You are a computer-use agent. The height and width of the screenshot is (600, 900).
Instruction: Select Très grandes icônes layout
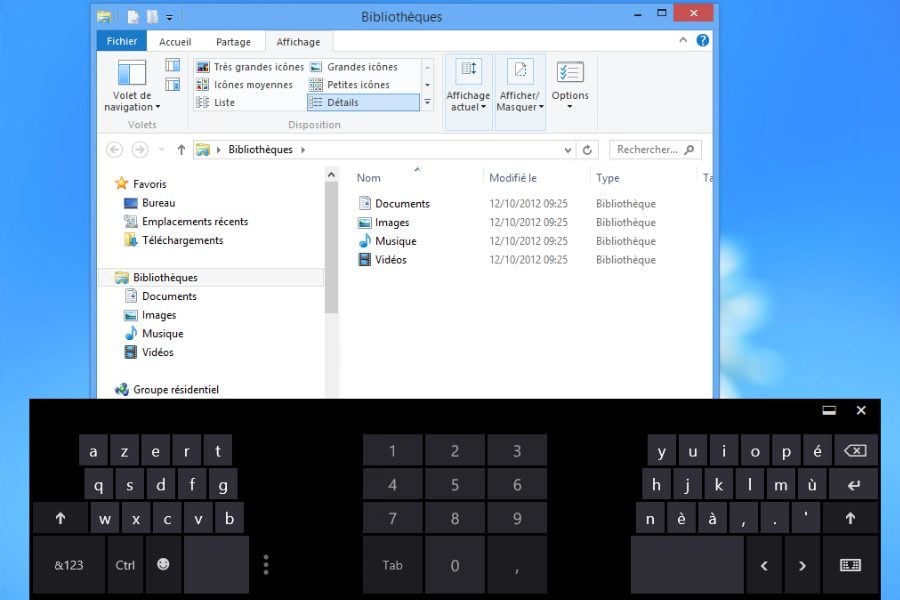coord(250,67)
